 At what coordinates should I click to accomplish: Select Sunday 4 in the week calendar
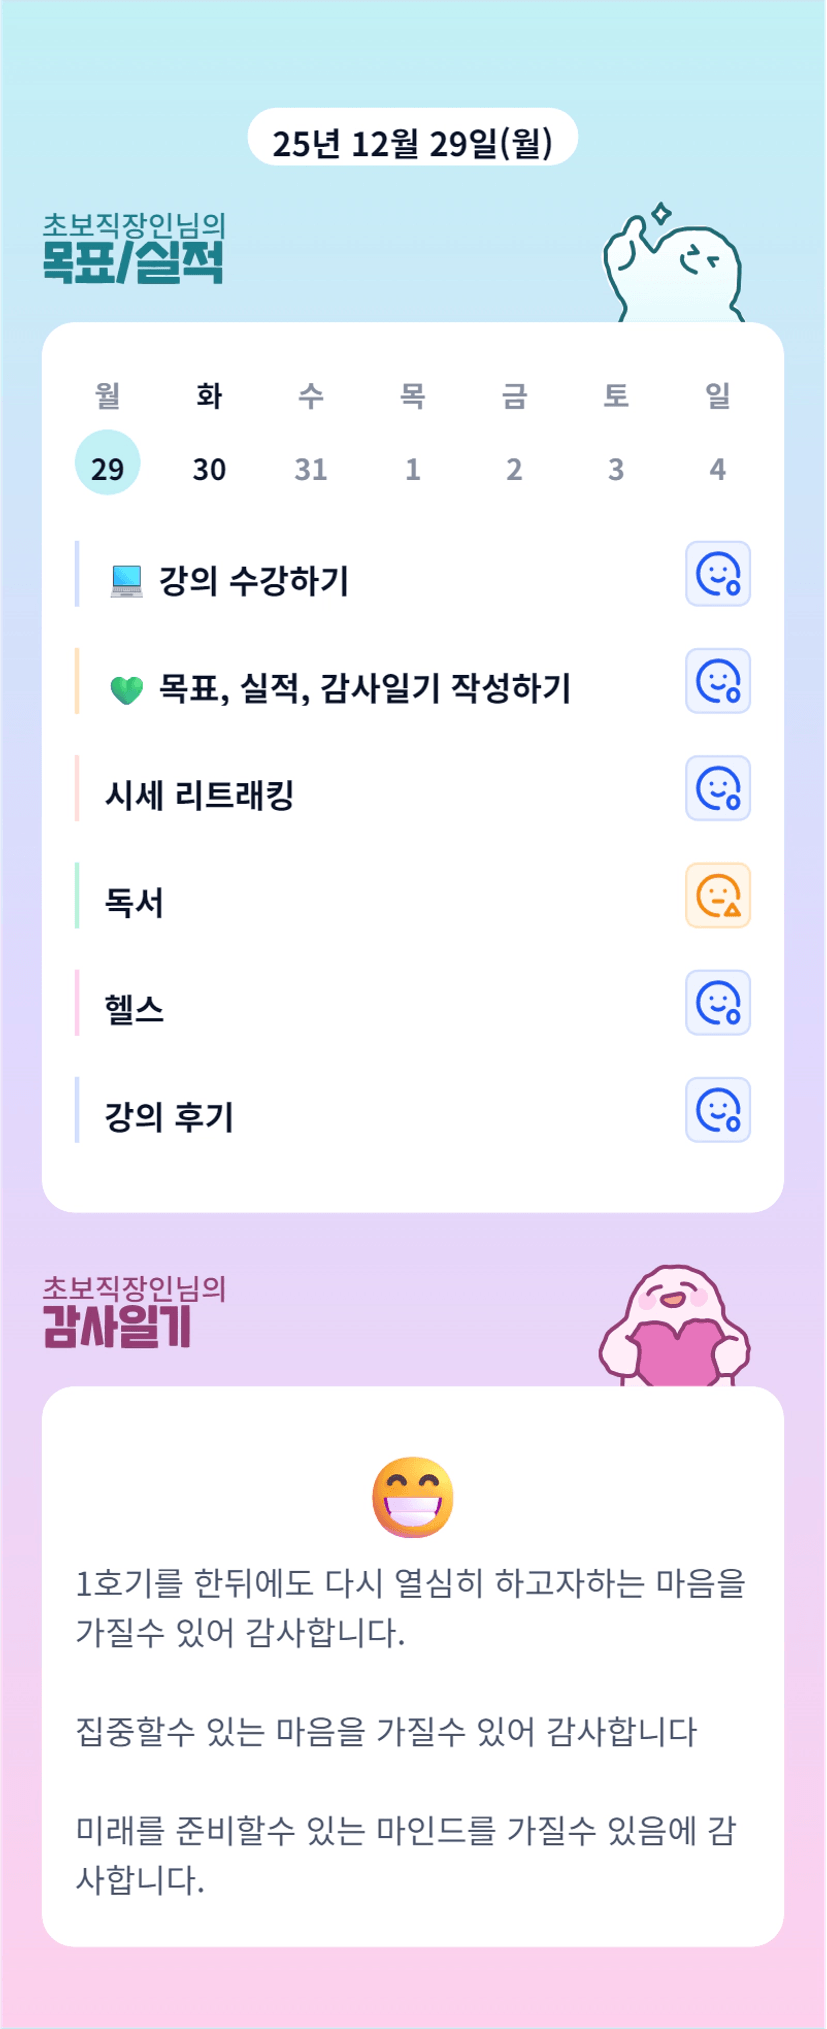point(718,468)
